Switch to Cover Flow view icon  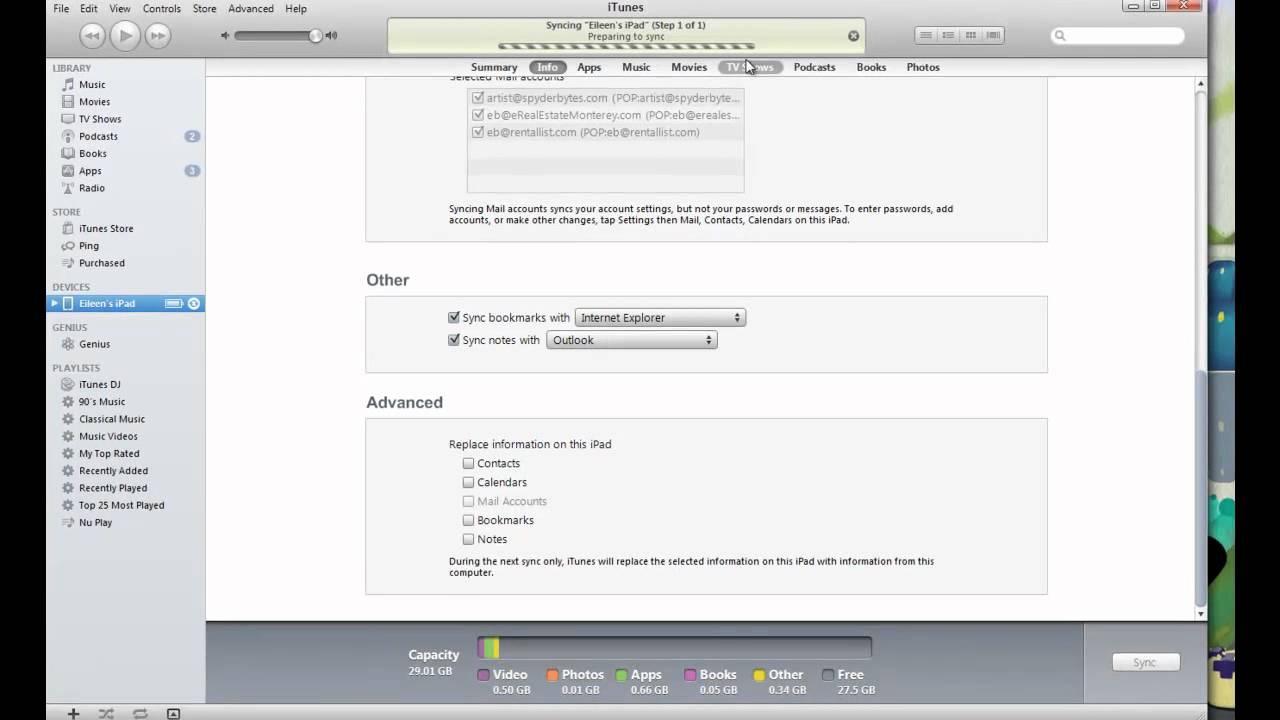(992, 35)
